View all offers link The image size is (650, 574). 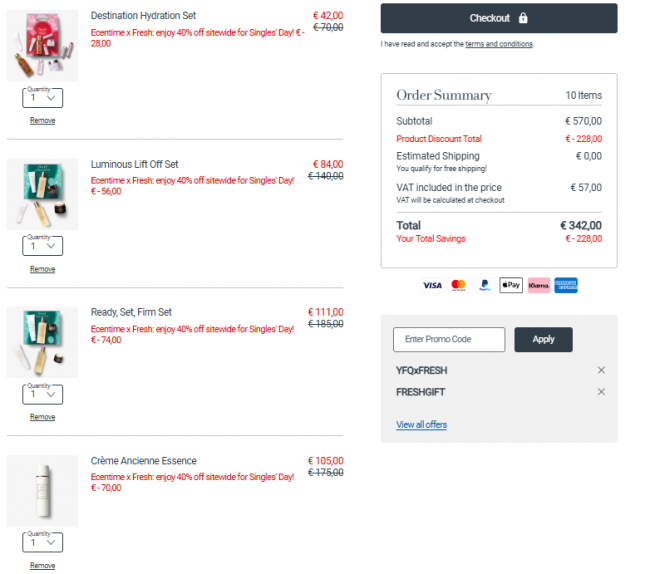click(421, 425)
